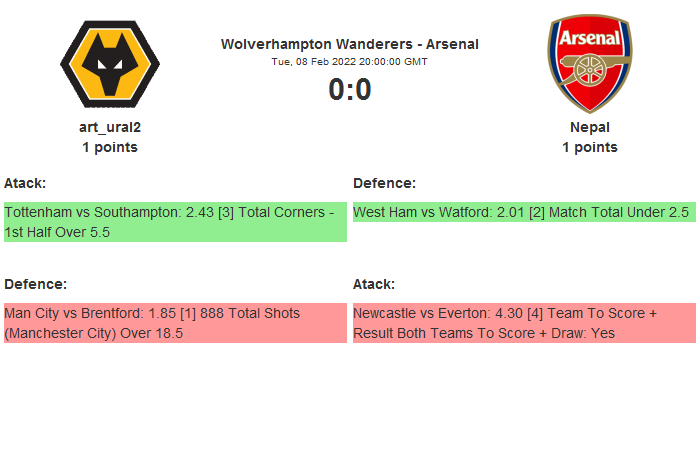Click the points total under art_ural2
The height and width of the screenshot is (460, 700).
[x=110, y=147]
